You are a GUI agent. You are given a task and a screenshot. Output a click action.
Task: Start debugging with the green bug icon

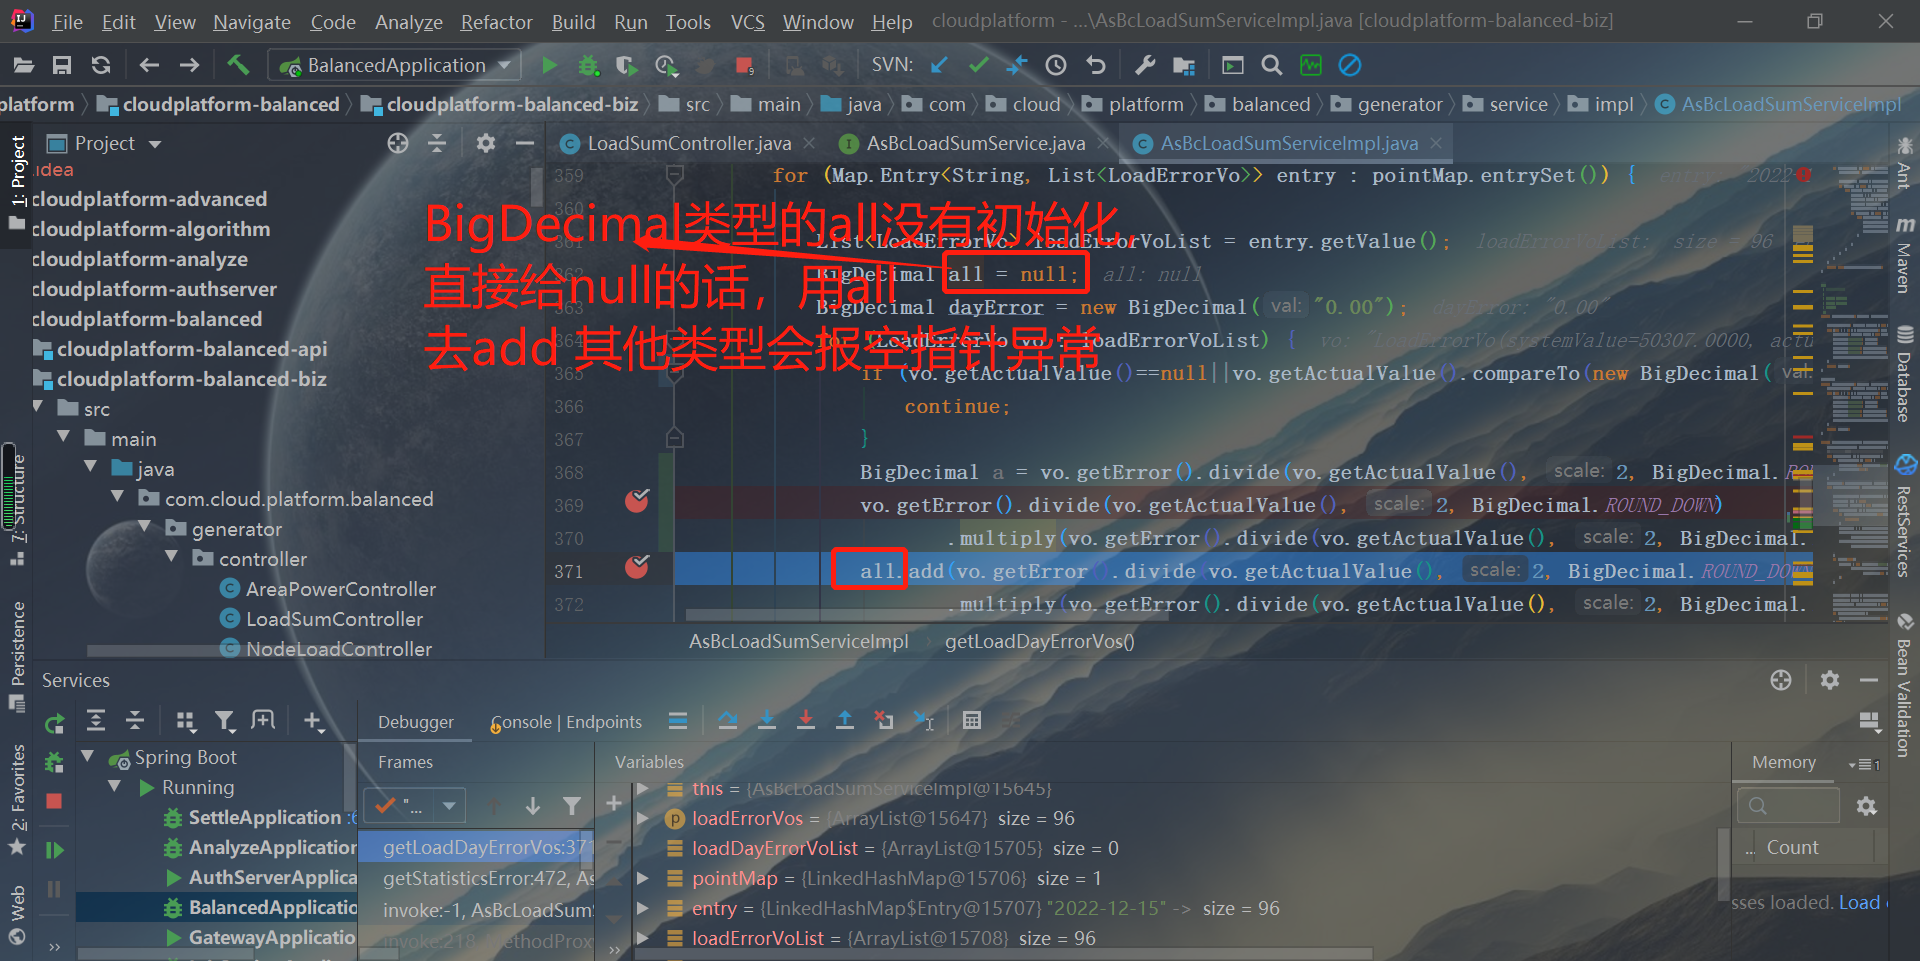click(x=588, y=66)
